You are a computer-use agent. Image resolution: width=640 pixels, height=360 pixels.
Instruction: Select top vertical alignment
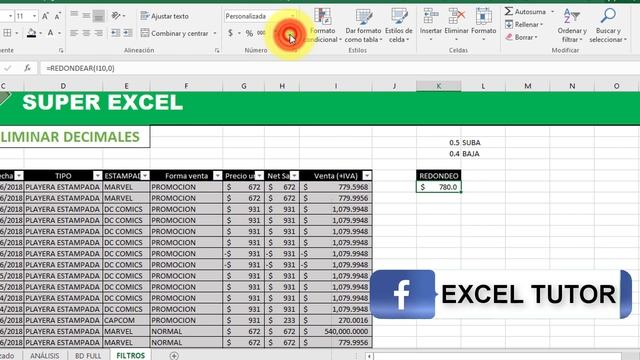click(x=74, y=16)
